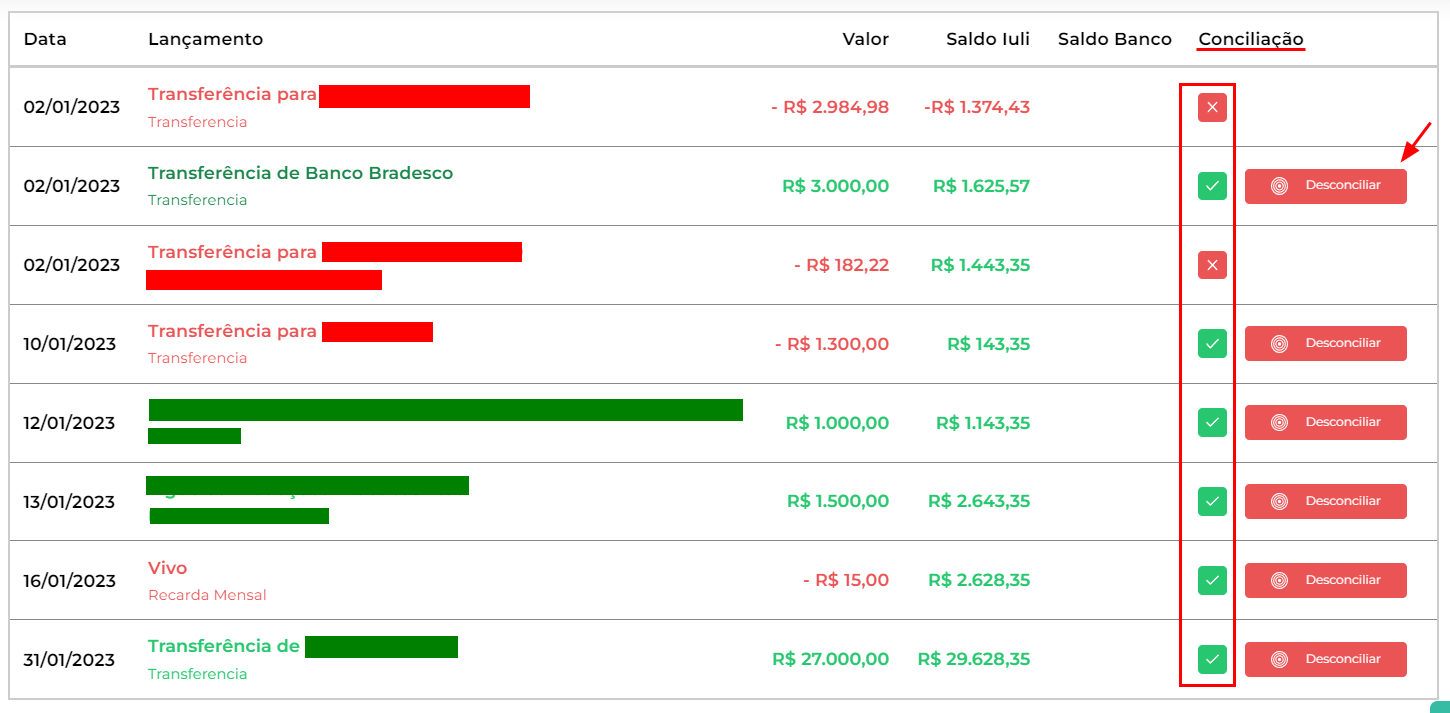Click green check icon for 13/01/2023 entry
This screenshot has width=1450, height=713.
[x=1212, y=501]
